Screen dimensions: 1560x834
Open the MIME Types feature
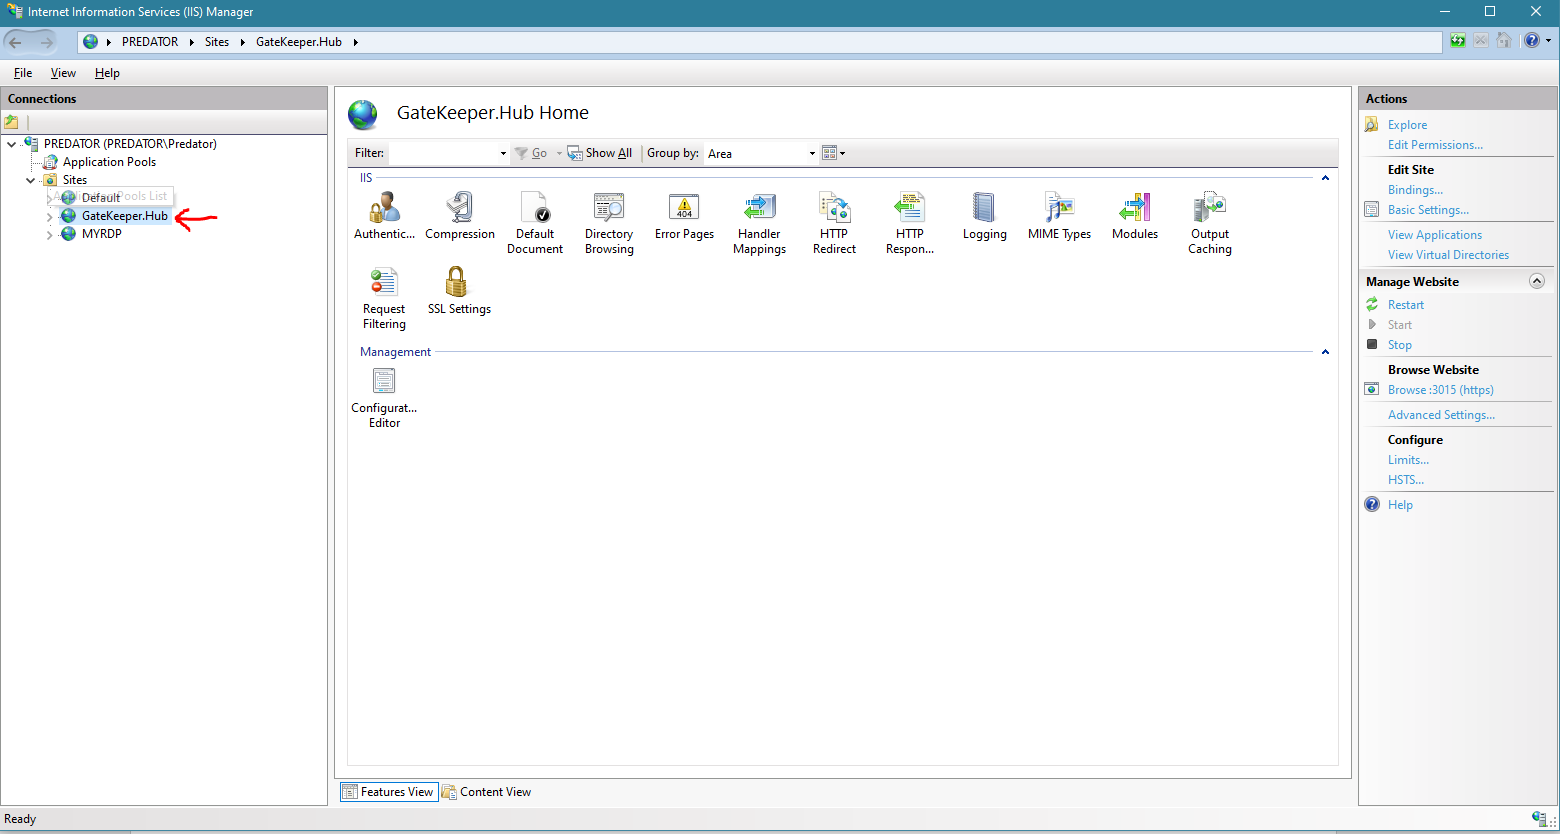[x=1059, y=209]
